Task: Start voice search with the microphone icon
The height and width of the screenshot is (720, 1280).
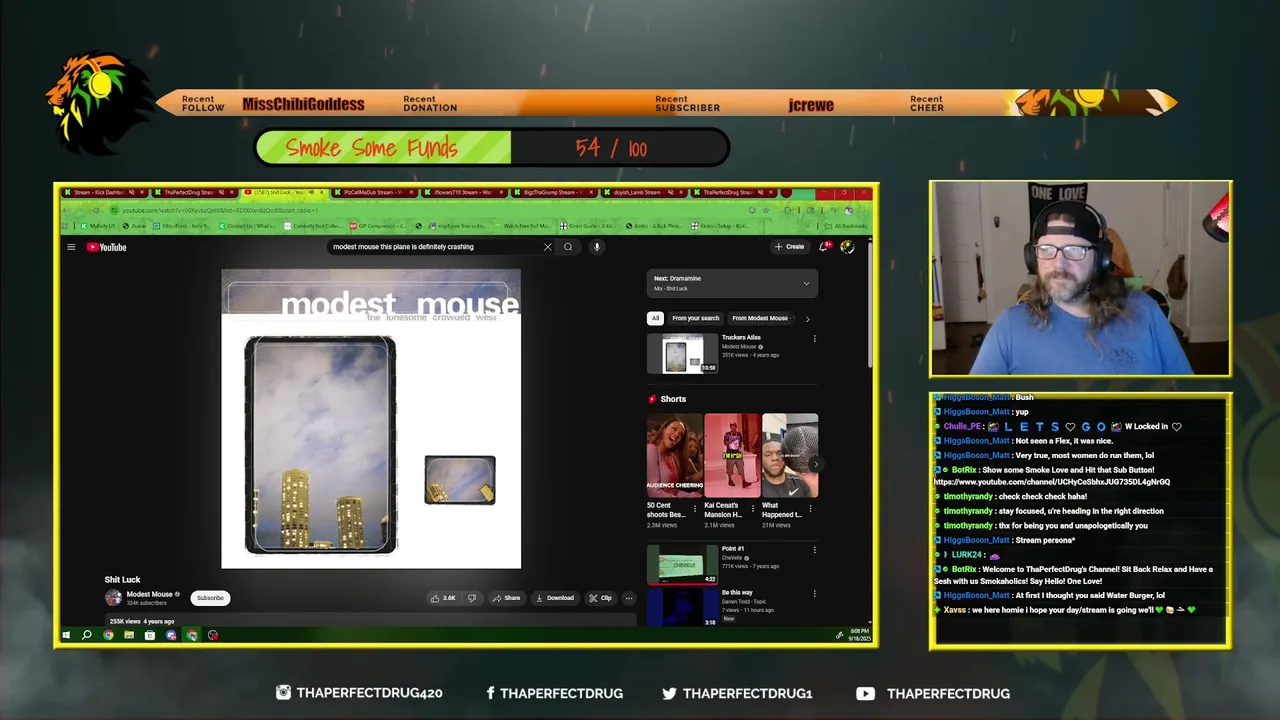Action: 597,247
